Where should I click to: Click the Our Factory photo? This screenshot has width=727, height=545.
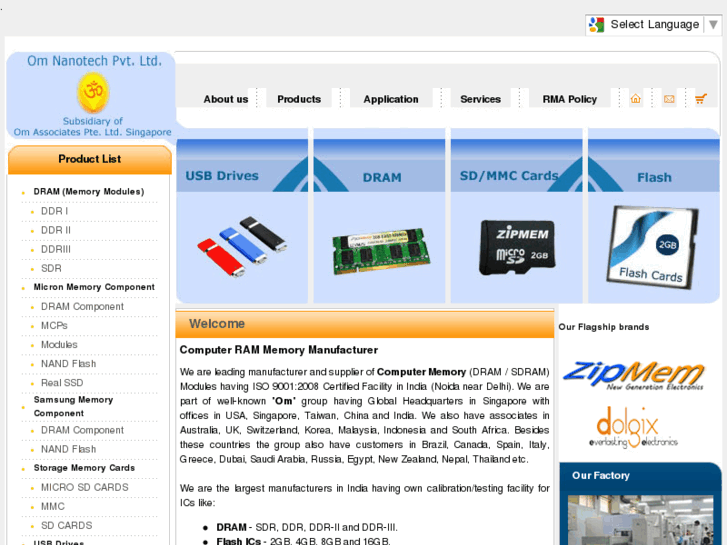point(640,520)
